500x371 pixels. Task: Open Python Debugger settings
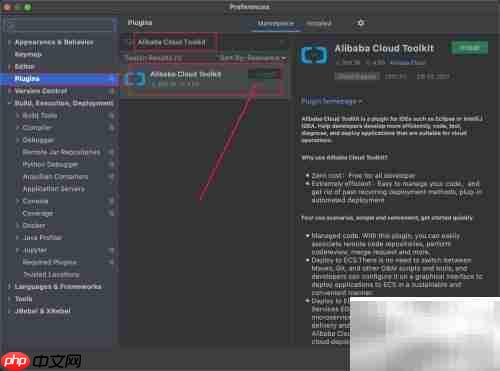tap(50, 164)
